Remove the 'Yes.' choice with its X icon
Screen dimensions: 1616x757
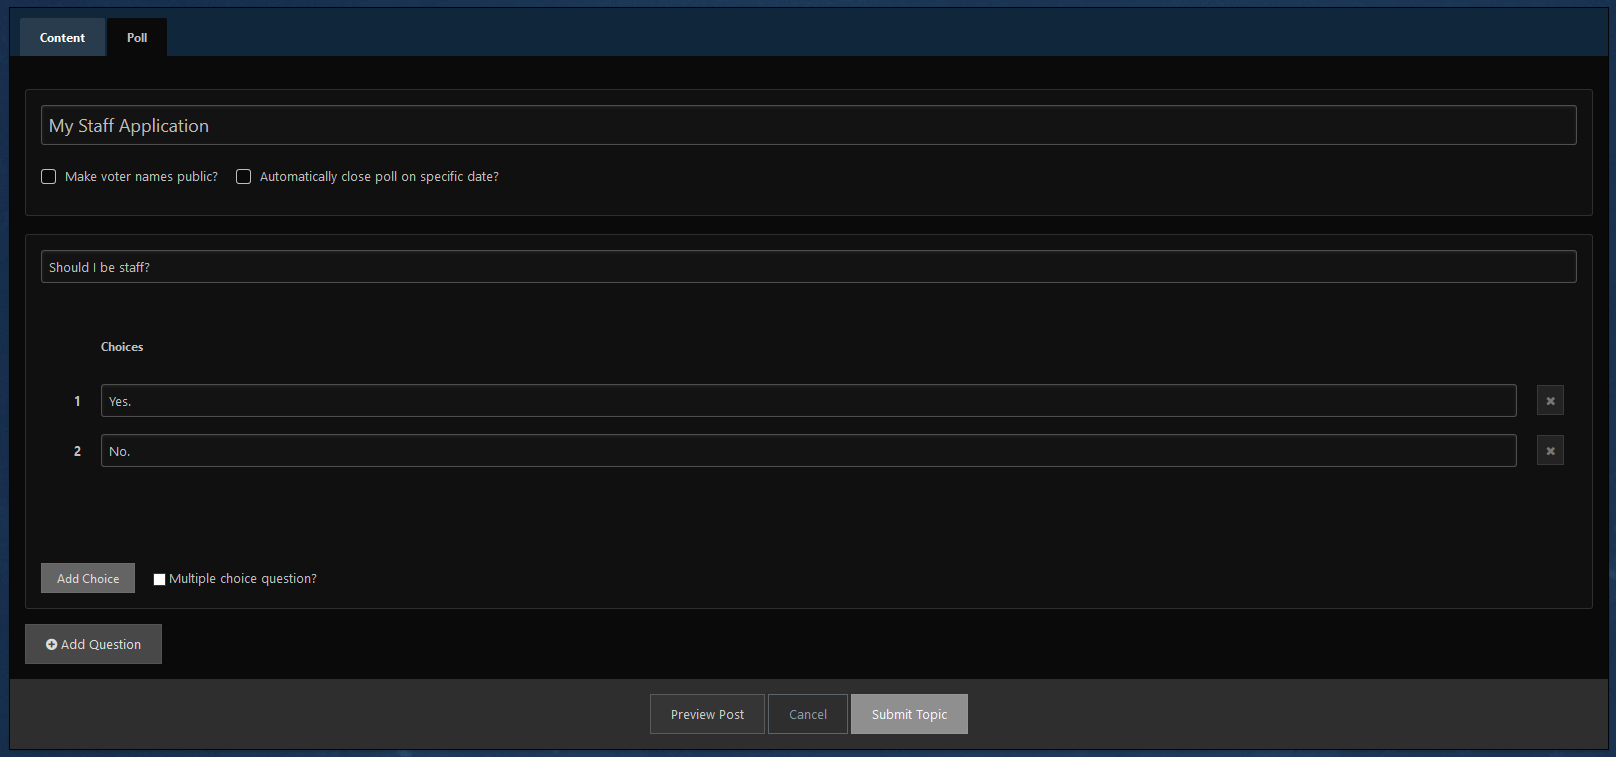pyautogui.click(x=1550, y=401)
